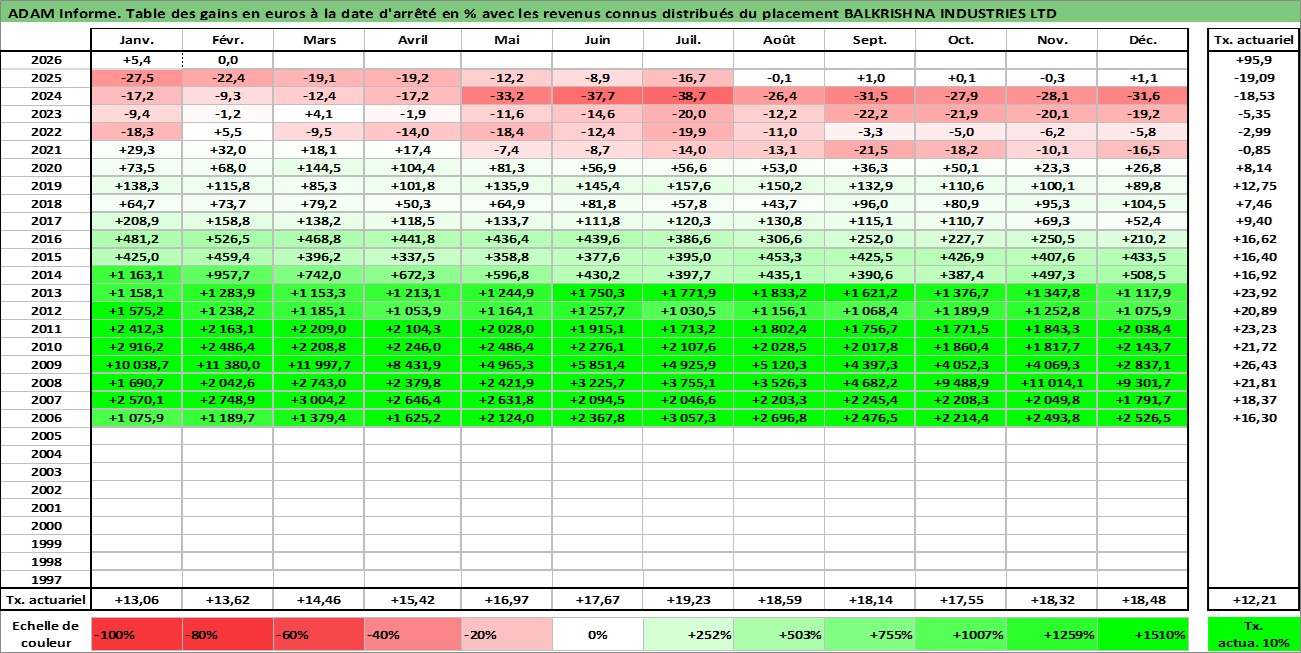Click the +10 038,7 cell for January 2009
Image resolution: width=1301 pixels, height=653 pixels.
(136, 365)
